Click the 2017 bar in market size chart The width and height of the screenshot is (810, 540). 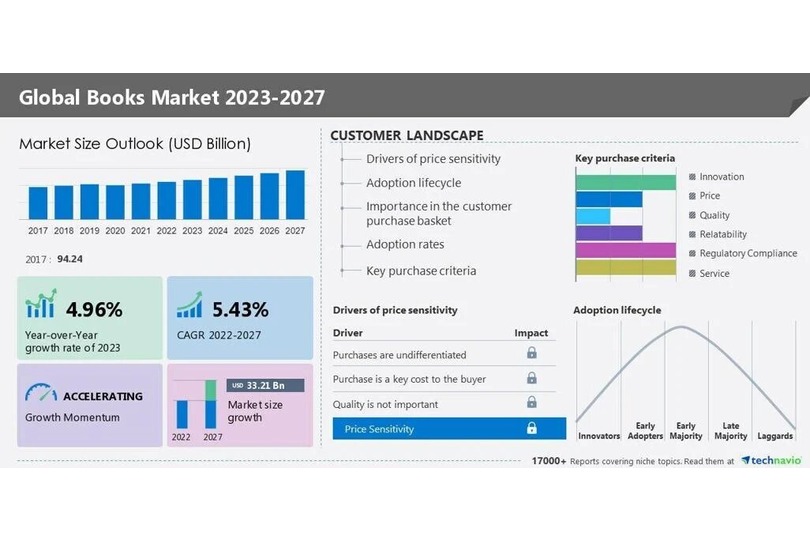[x=38, y=203]
